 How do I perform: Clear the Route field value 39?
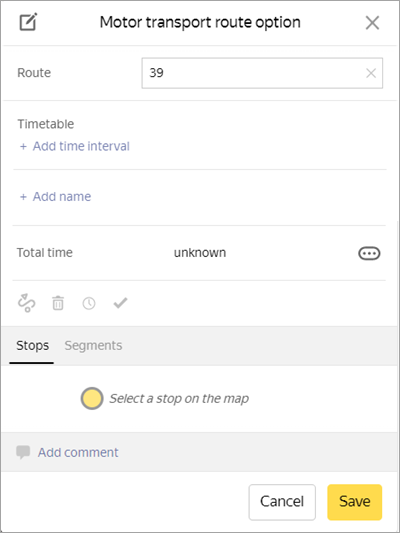click(x=371, y=73)
